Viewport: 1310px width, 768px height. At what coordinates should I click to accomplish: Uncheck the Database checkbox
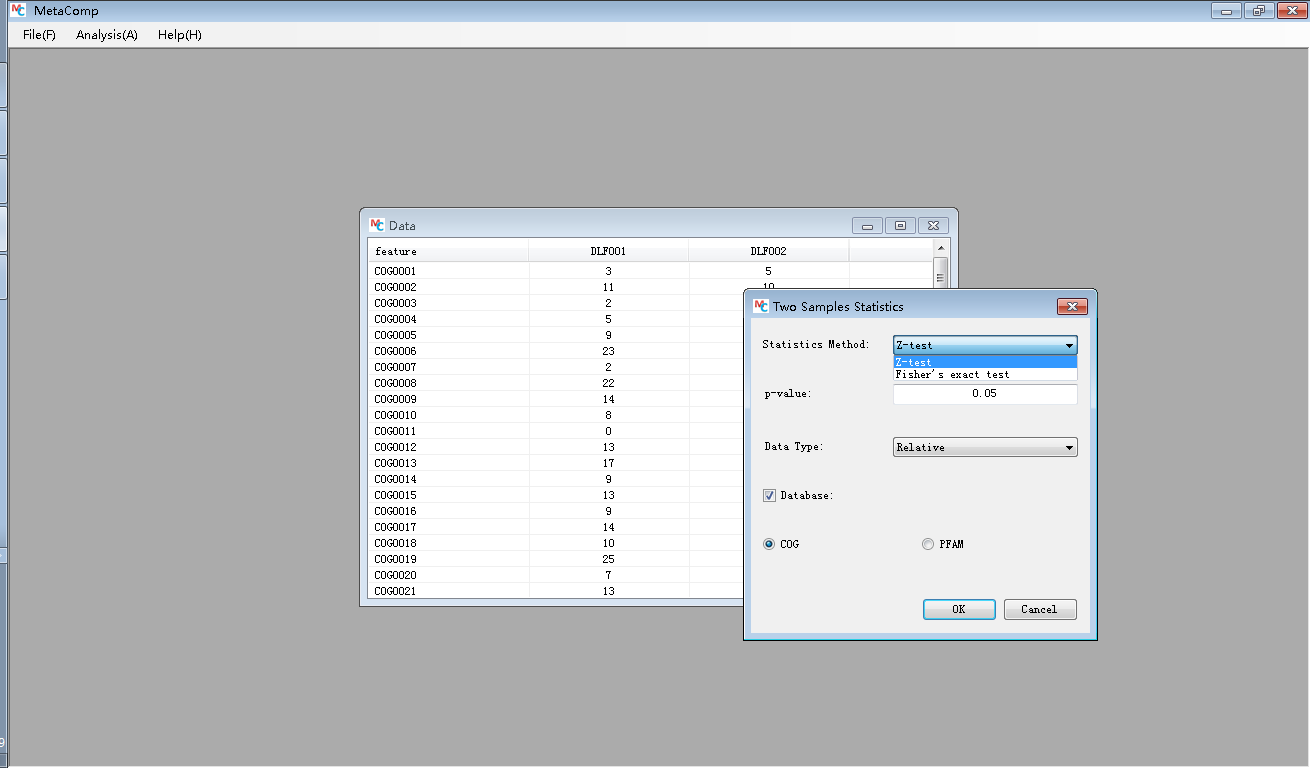coord(769,495)
